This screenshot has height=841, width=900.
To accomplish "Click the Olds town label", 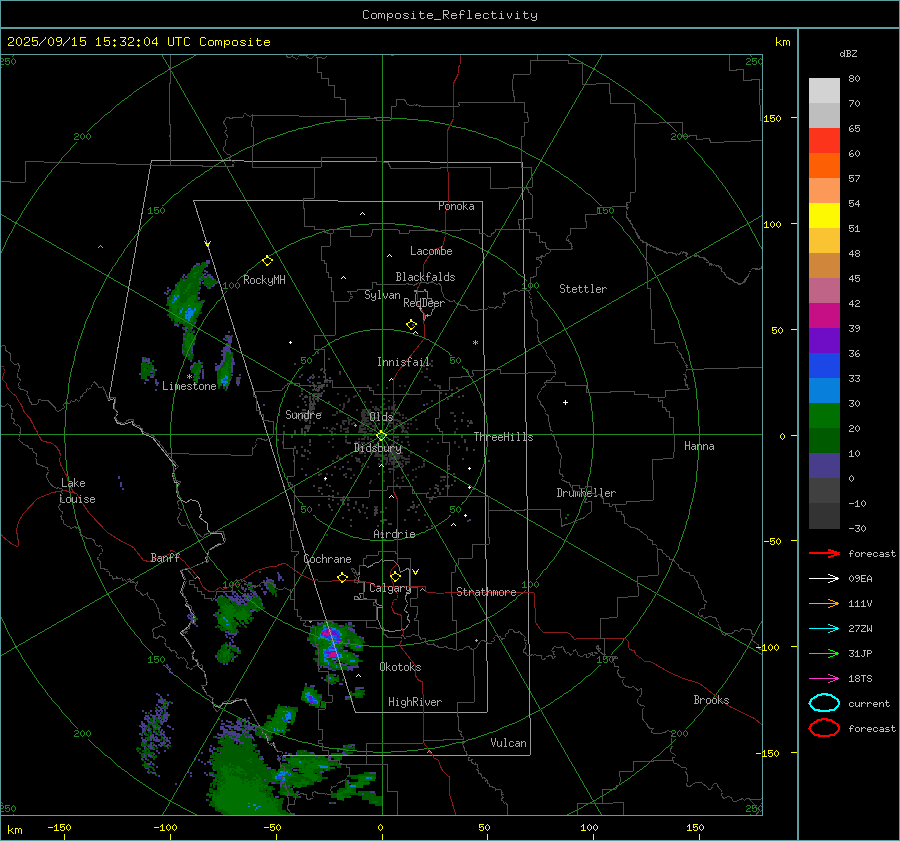I will pos(381,417).
